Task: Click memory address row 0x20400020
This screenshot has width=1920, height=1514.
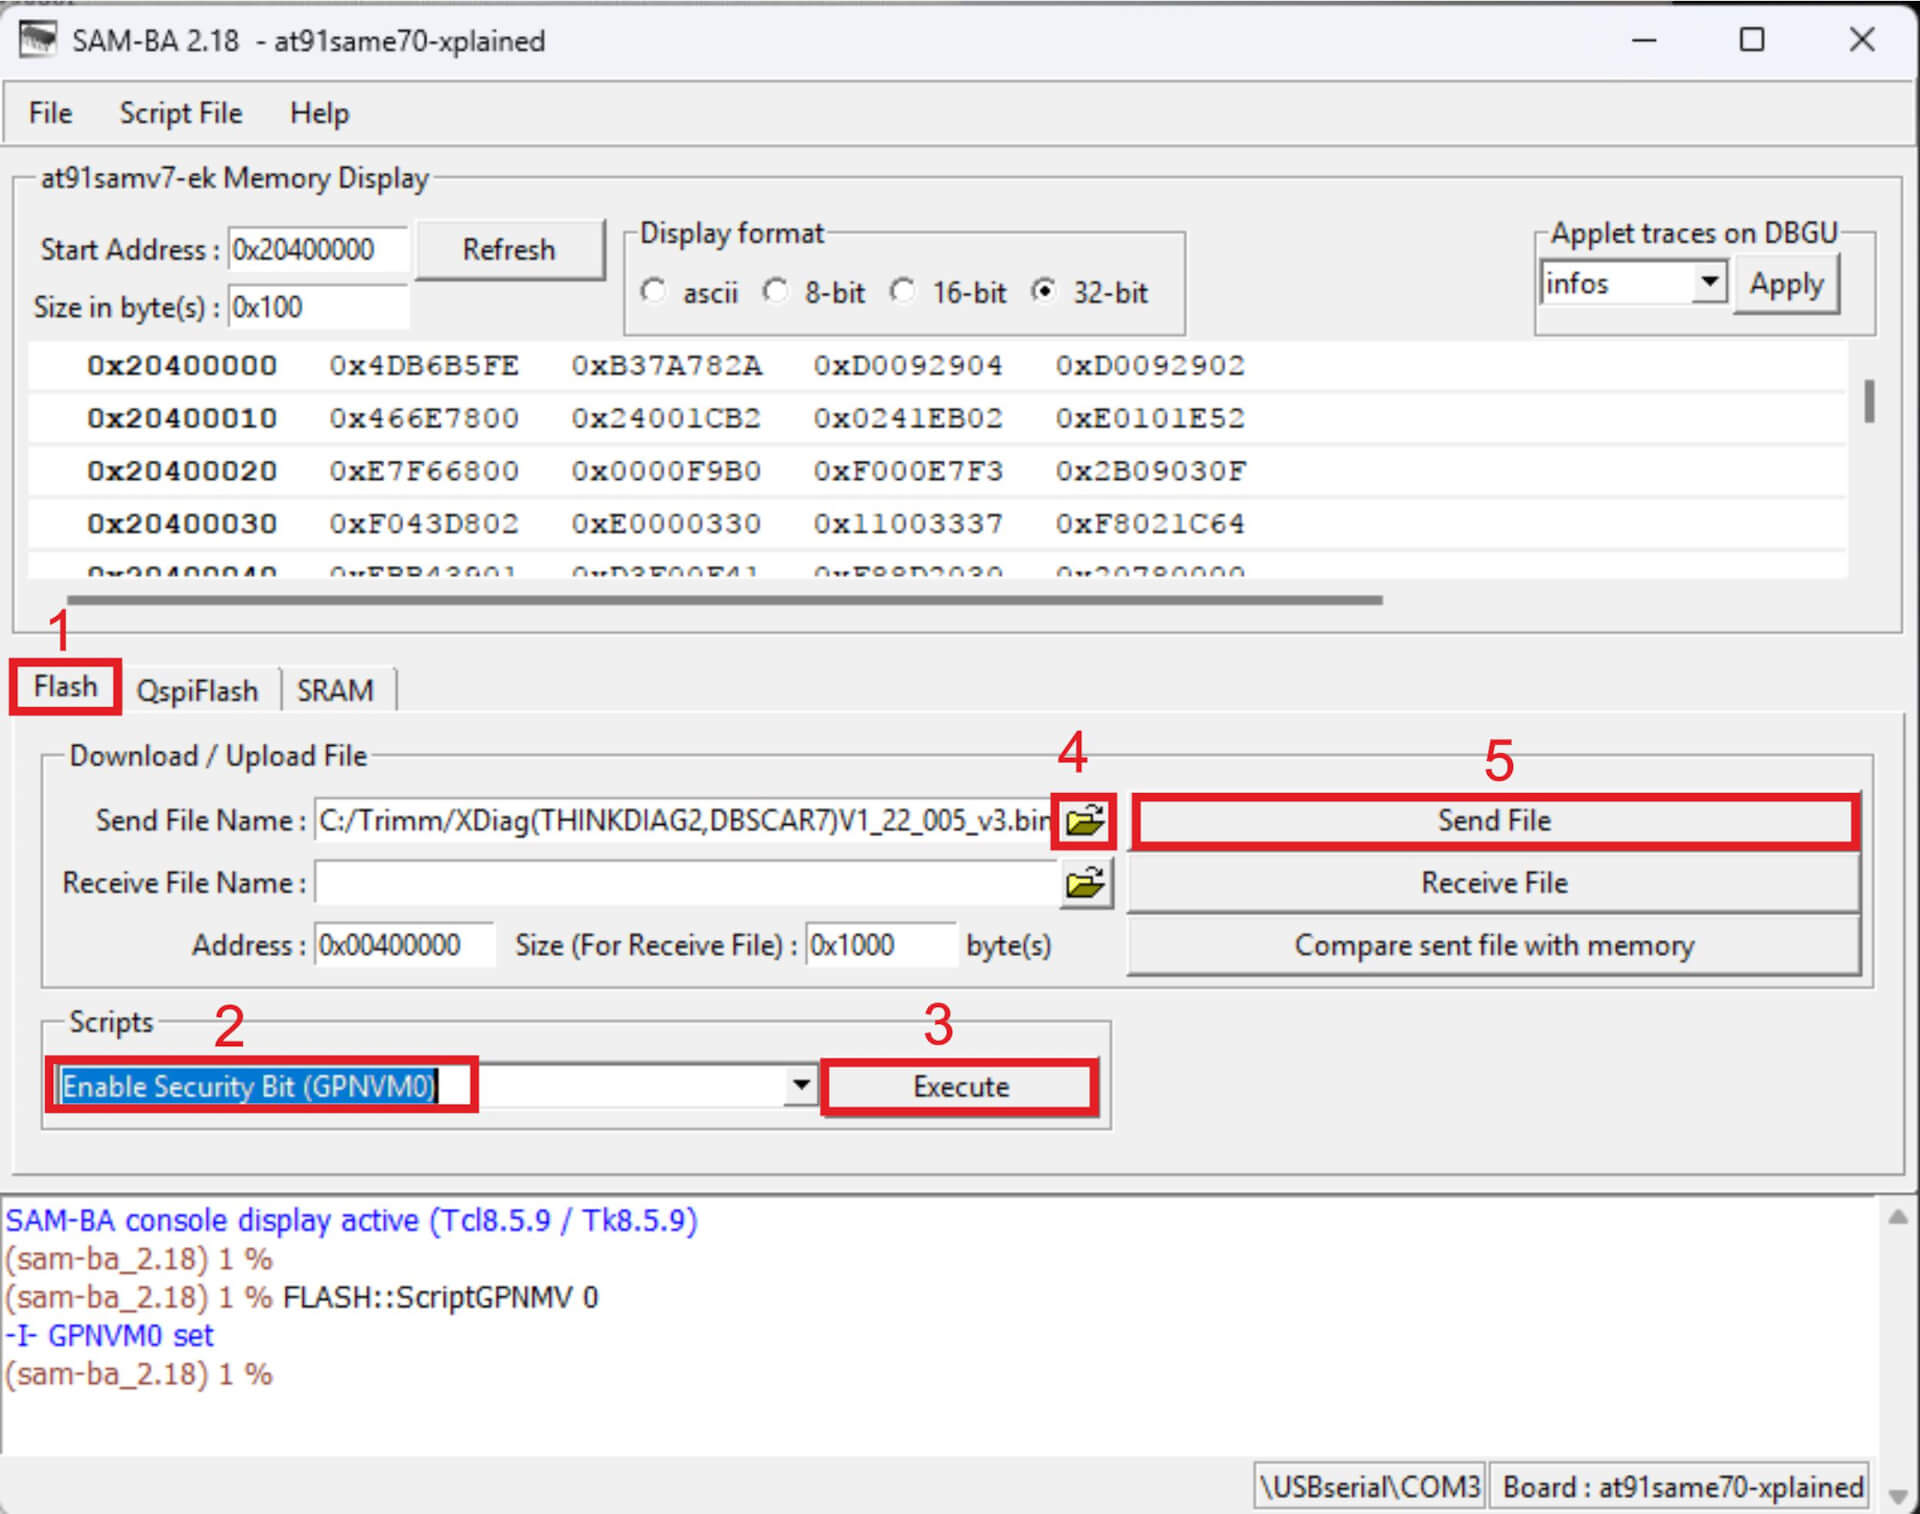Action: coord(182,471)
